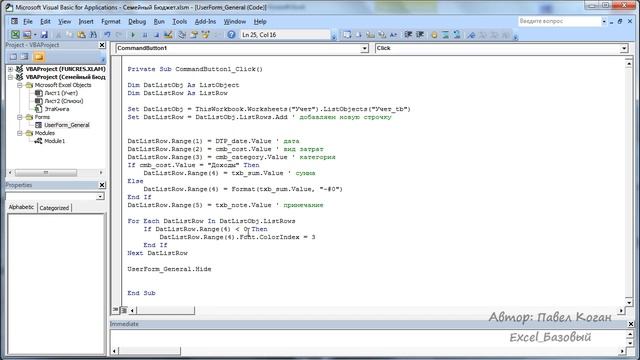The width and height of the screenshot is (640, 360).
Task: Click the code window scroll-down arrow
Action: pos(629,302)
